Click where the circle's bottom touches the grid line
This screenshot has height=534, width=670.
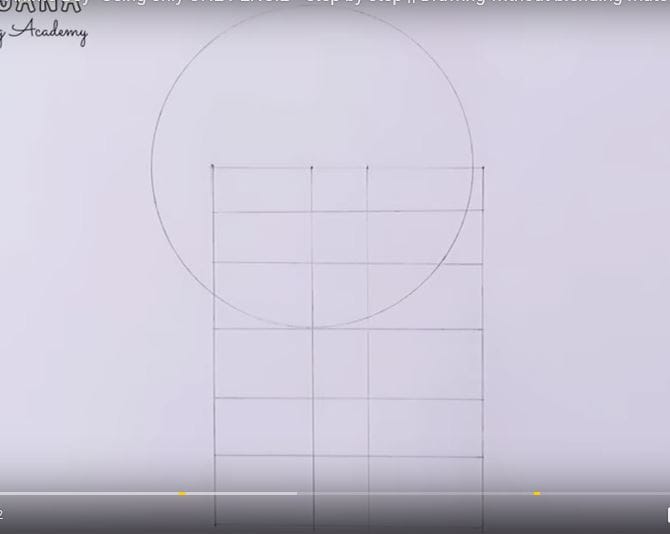[313, 327]
